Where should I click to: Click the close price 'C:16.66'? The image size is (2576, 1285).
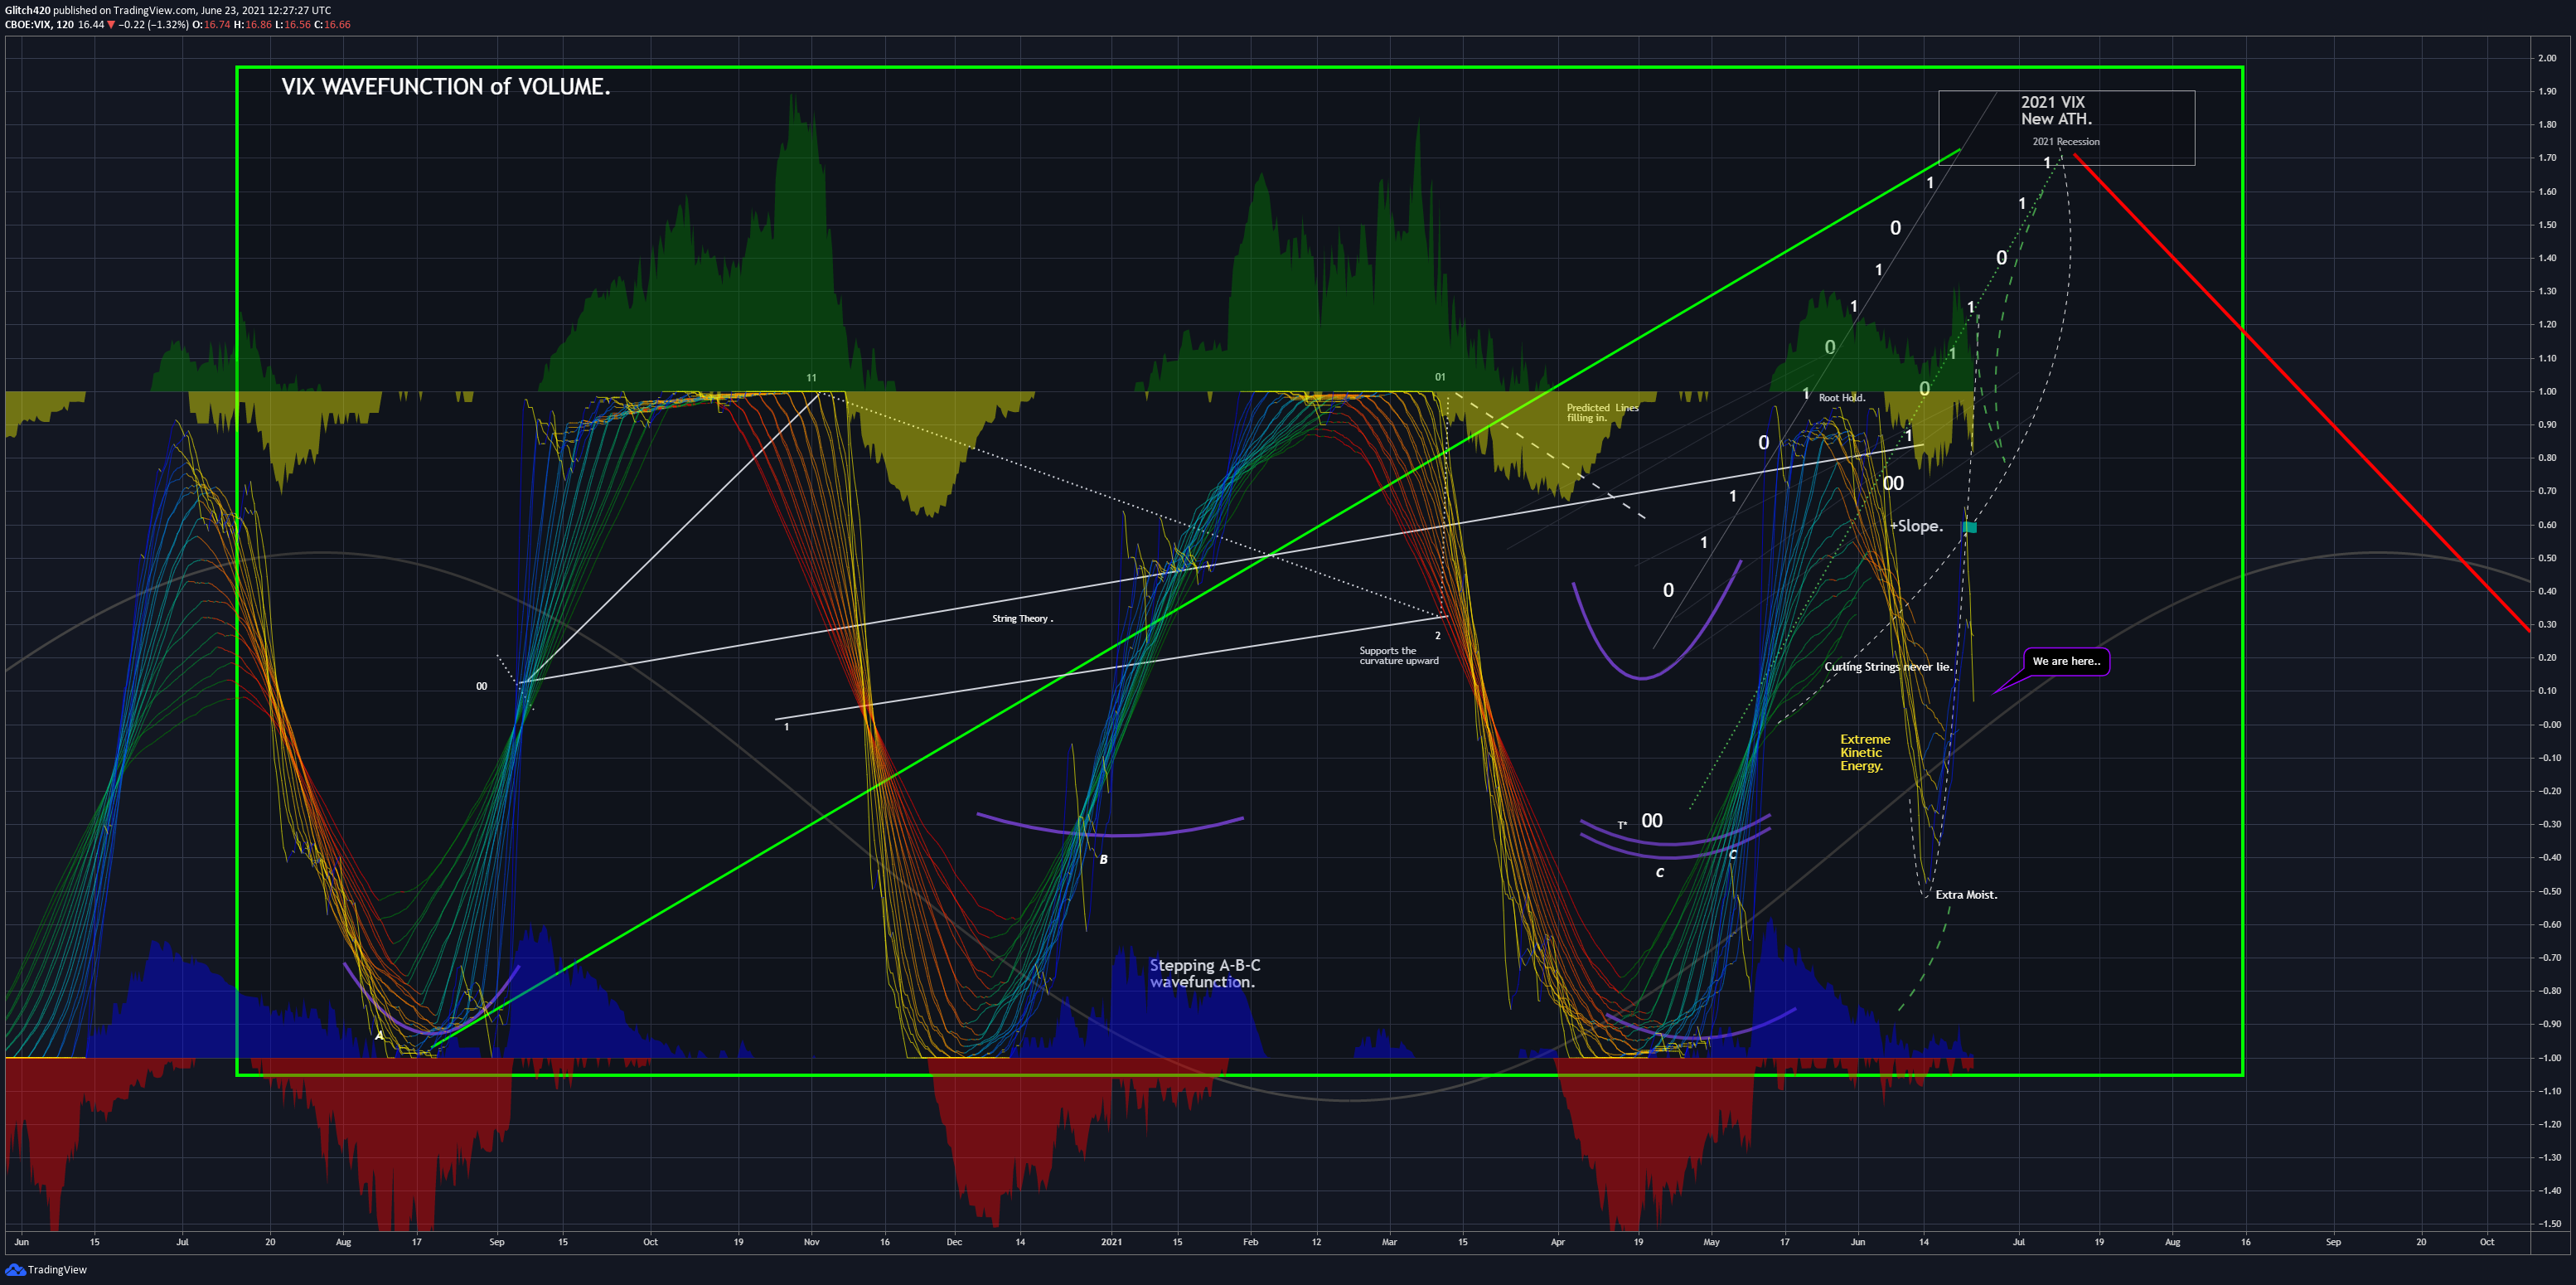click(333, 25)
